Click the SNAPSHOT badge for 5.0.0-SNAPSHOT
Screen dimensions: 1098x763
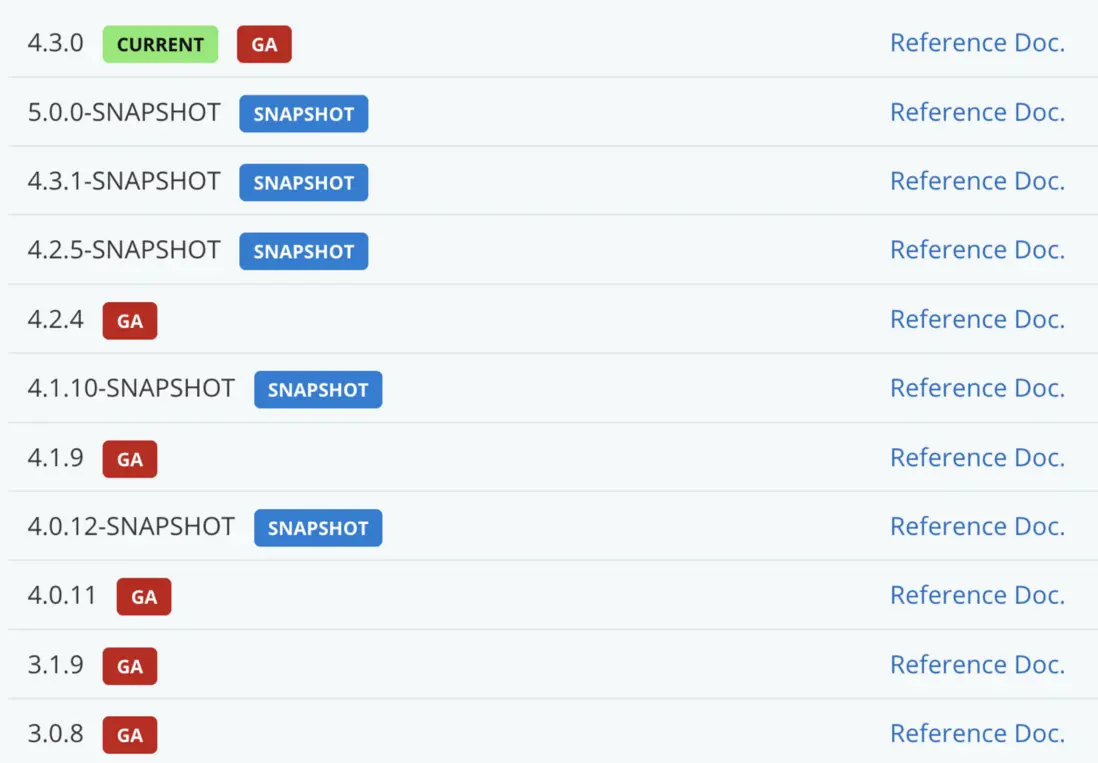coord(303,113)
